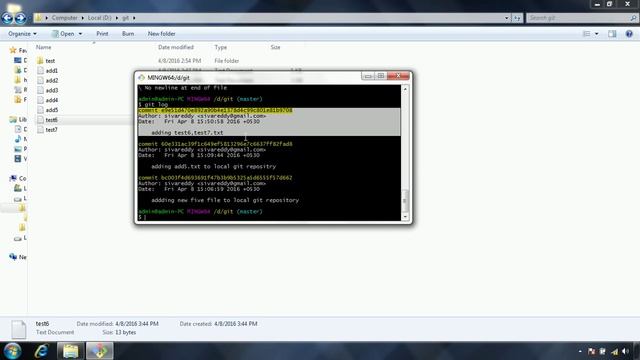This screenshot has width=640, height=360.
Task: Select test6 file name in list
Action: click(51, 120)
